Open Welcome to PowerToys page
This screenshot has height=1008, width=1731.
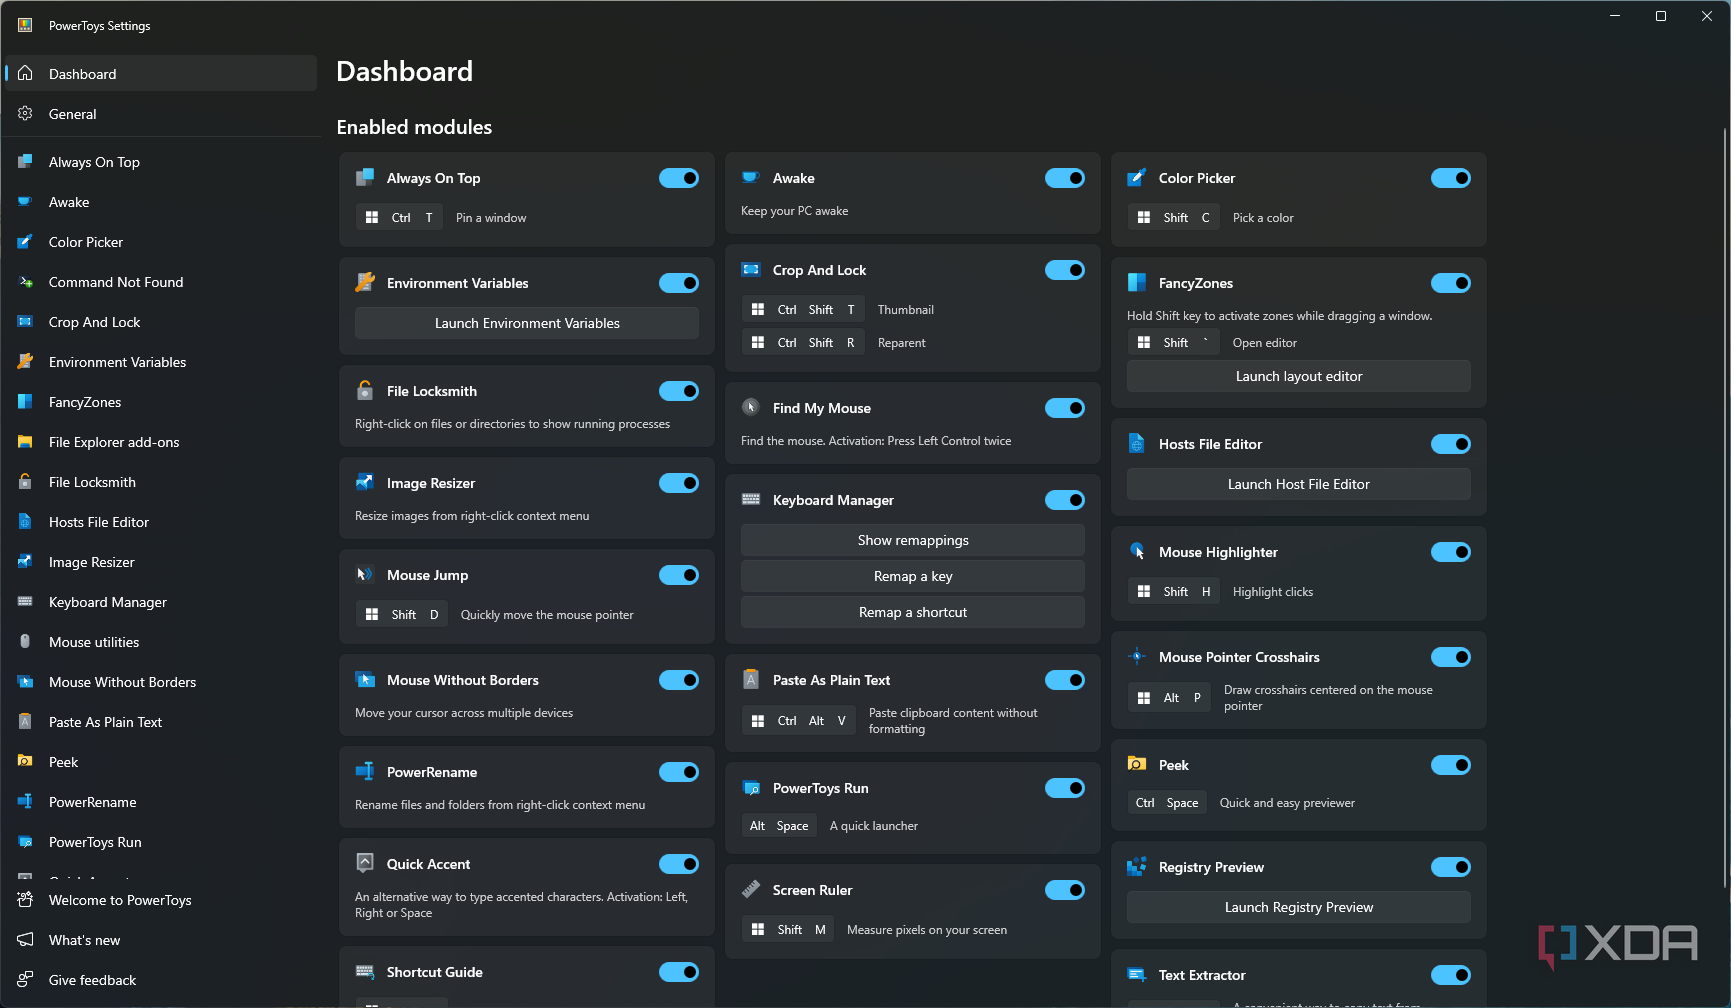point(161,900)
